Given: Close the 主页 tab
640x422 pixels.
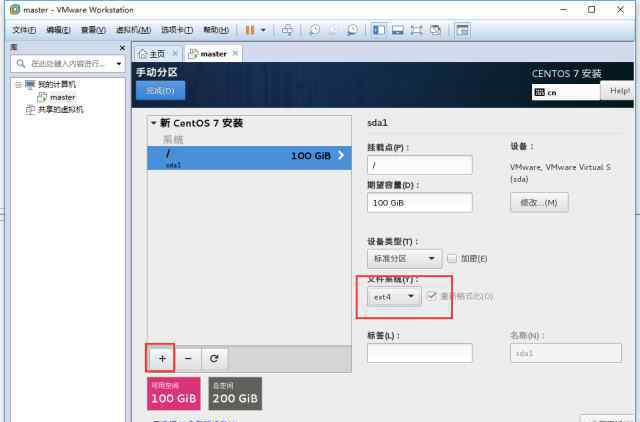Looking at the screenshot, I should (x=175, y=53).
